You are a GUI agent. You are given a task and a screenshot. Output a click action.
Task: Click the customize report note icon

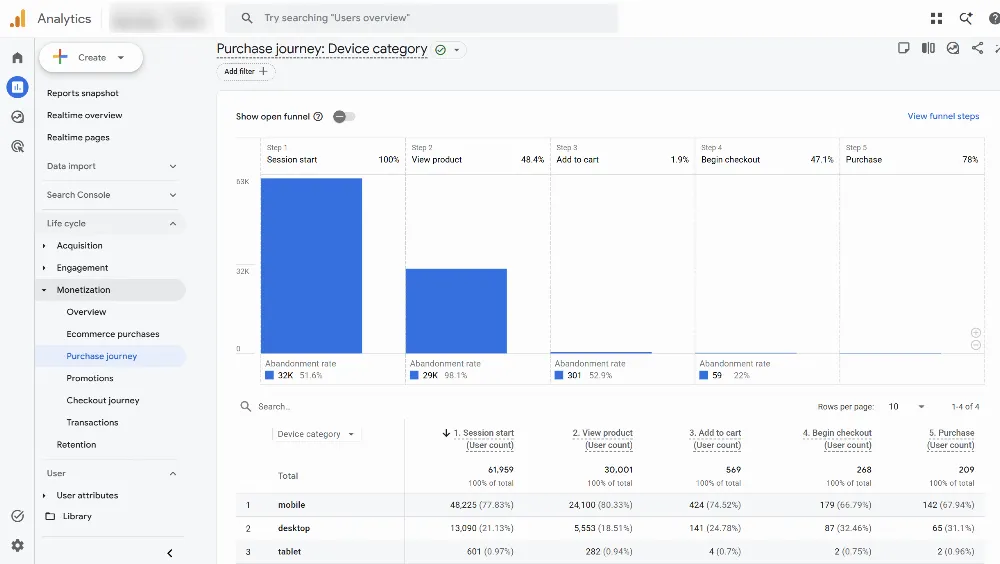(903, 48)
